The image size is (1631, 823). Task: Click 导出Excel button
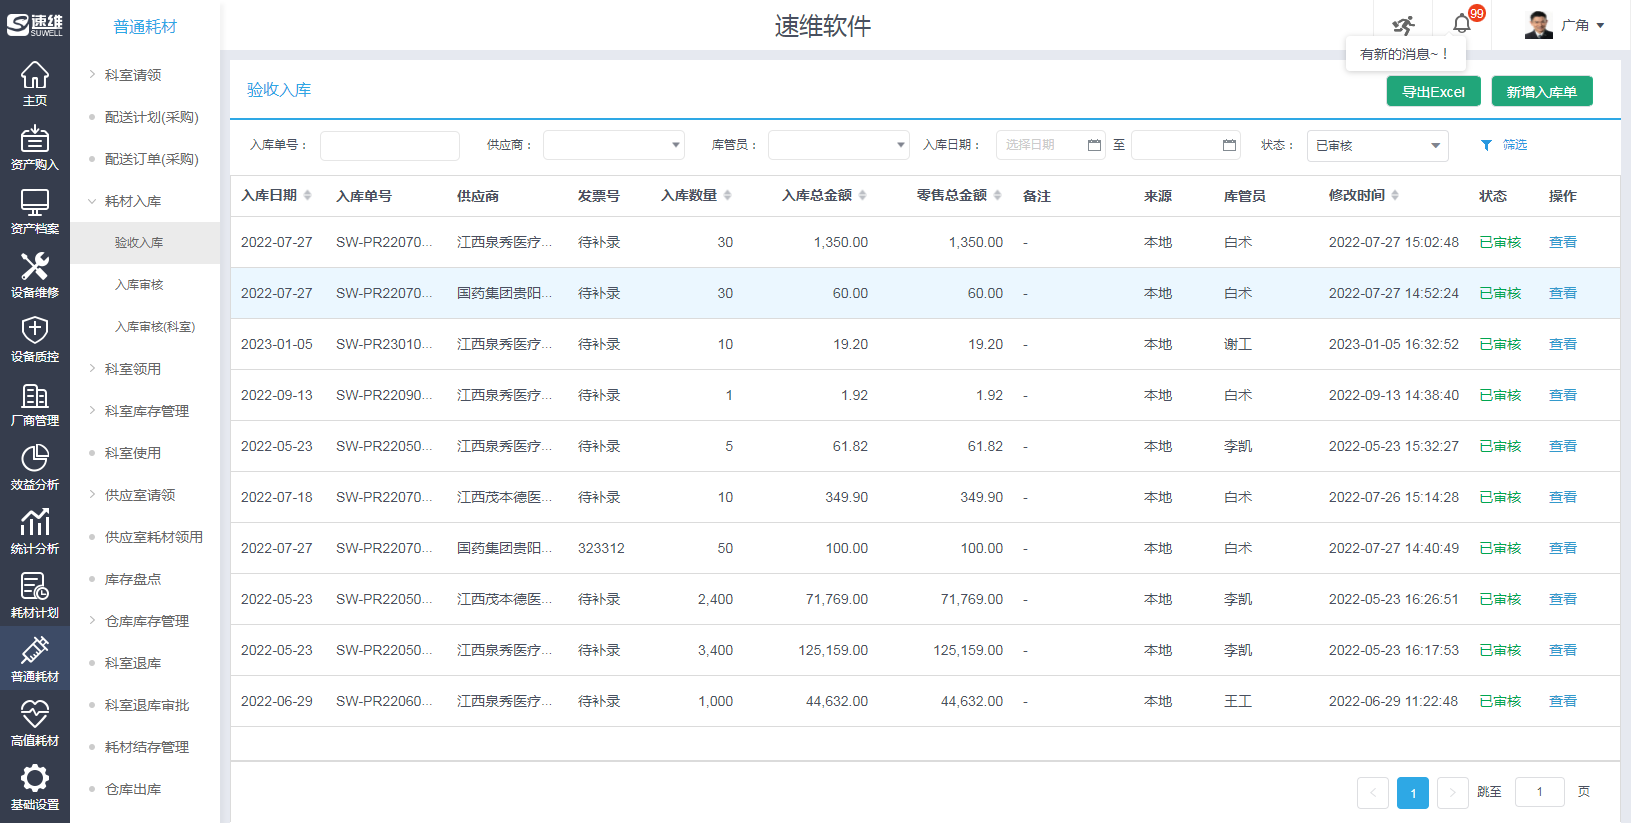(x=1433, y=91)
